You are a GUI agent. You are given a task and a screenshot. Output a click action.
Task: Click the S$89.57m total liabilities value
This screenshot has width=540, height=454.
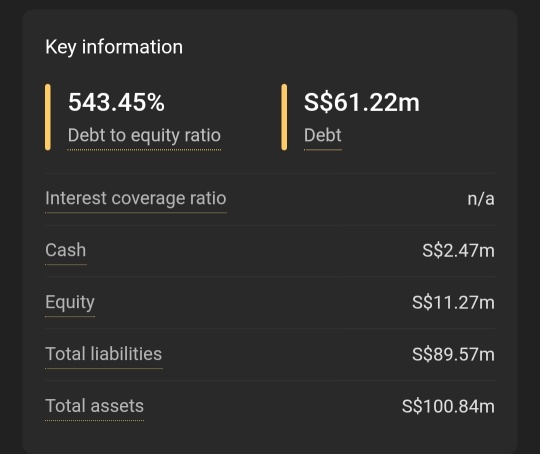(453, 354)
